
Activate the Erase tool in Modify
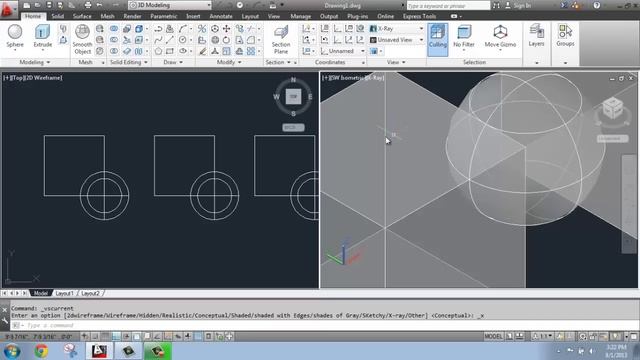pos(202,51)
